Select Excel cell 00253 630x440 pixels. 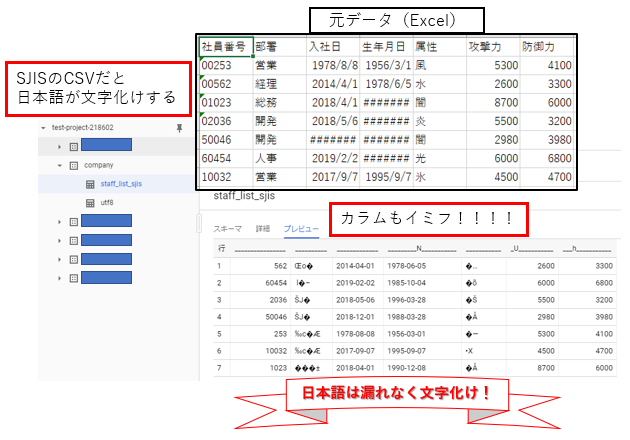coord(226,65)
